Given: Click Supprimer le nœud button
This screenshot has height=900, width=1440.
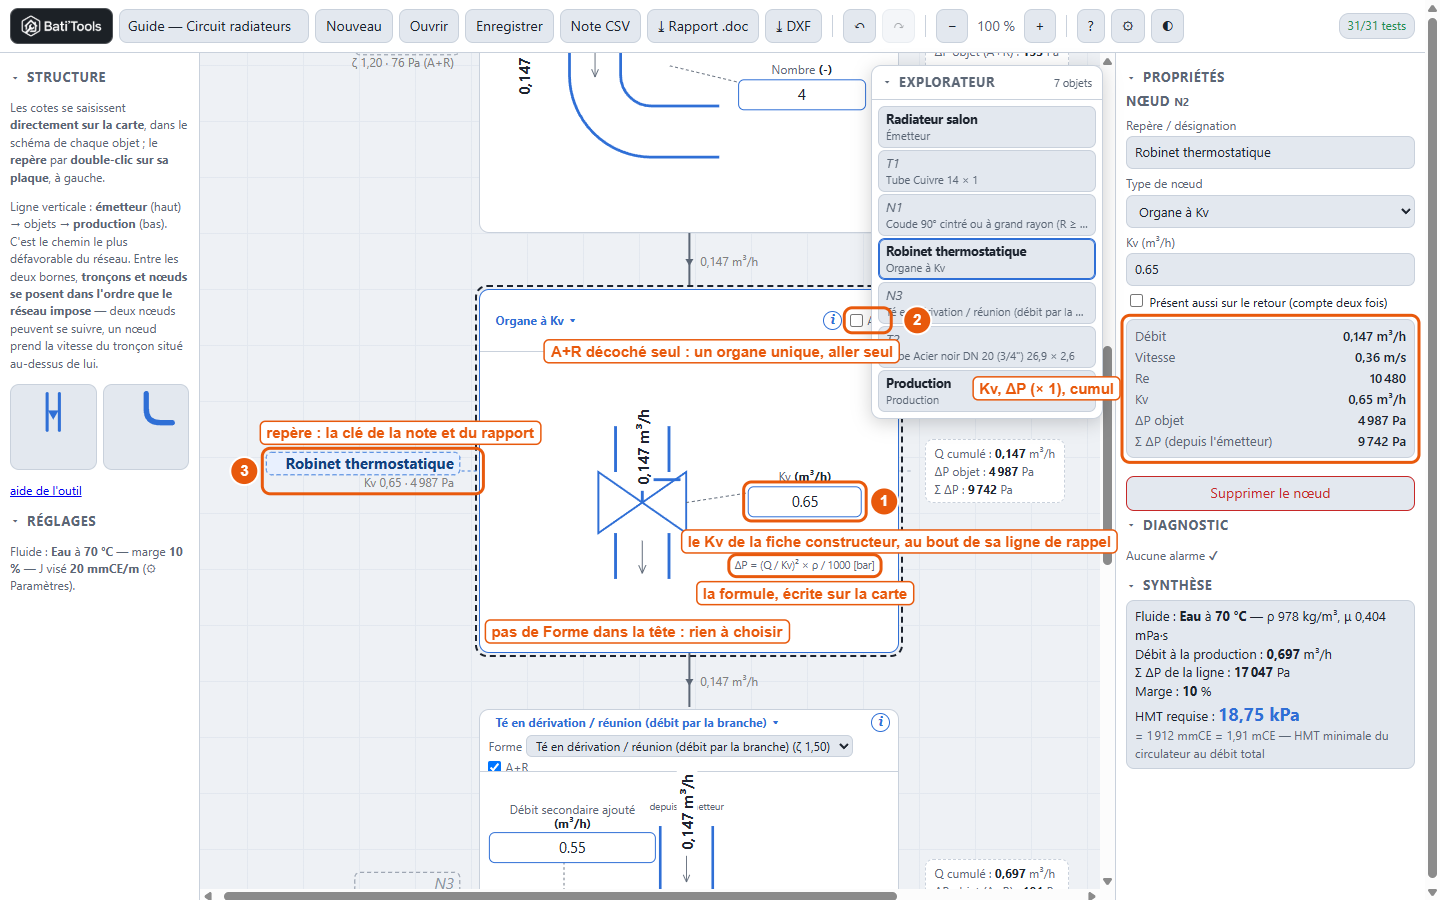Looking at the screenshot, I should [x=1270, y=493].
